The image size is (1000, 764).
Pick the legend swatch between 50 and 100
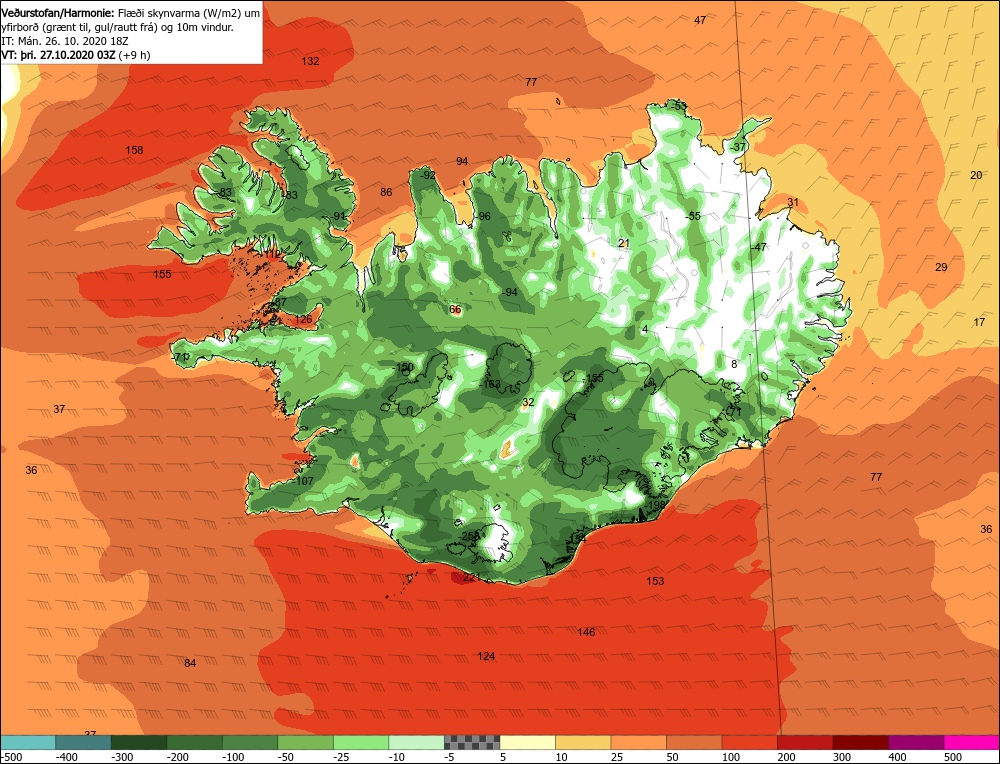[694, 742]
